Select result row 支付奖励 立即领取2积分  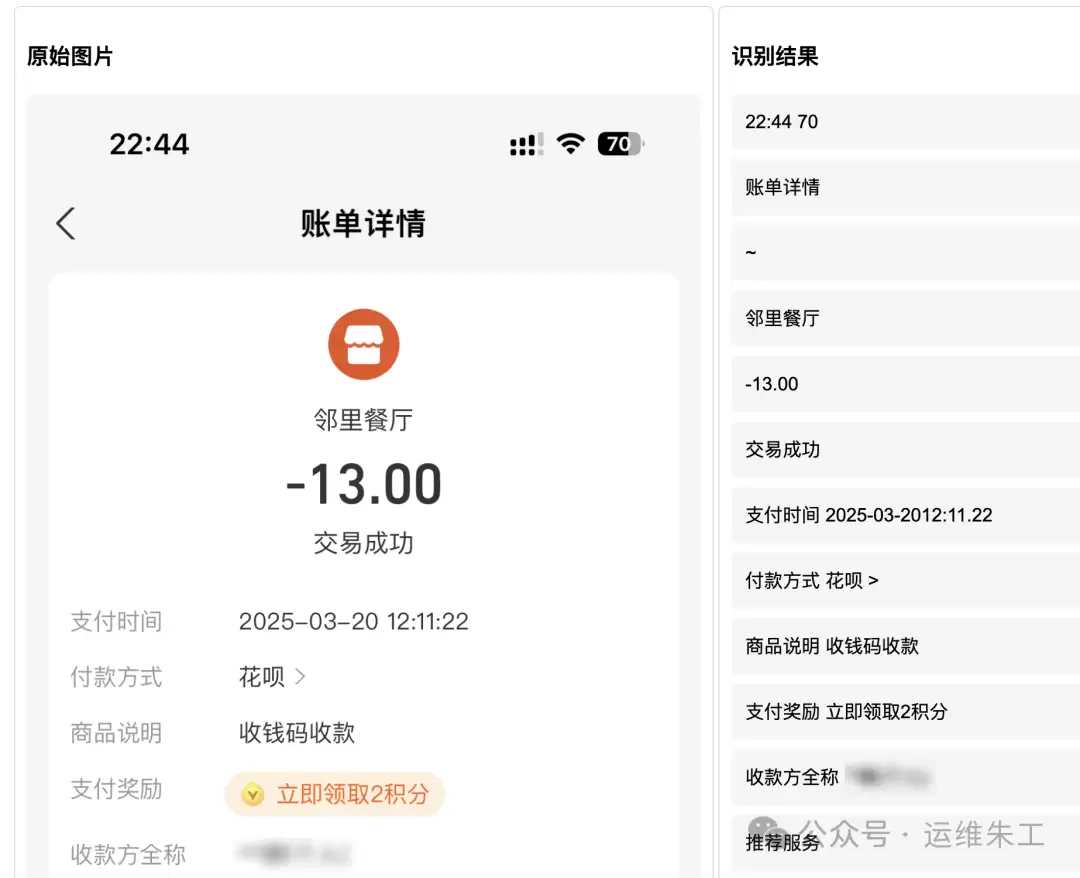906,711
